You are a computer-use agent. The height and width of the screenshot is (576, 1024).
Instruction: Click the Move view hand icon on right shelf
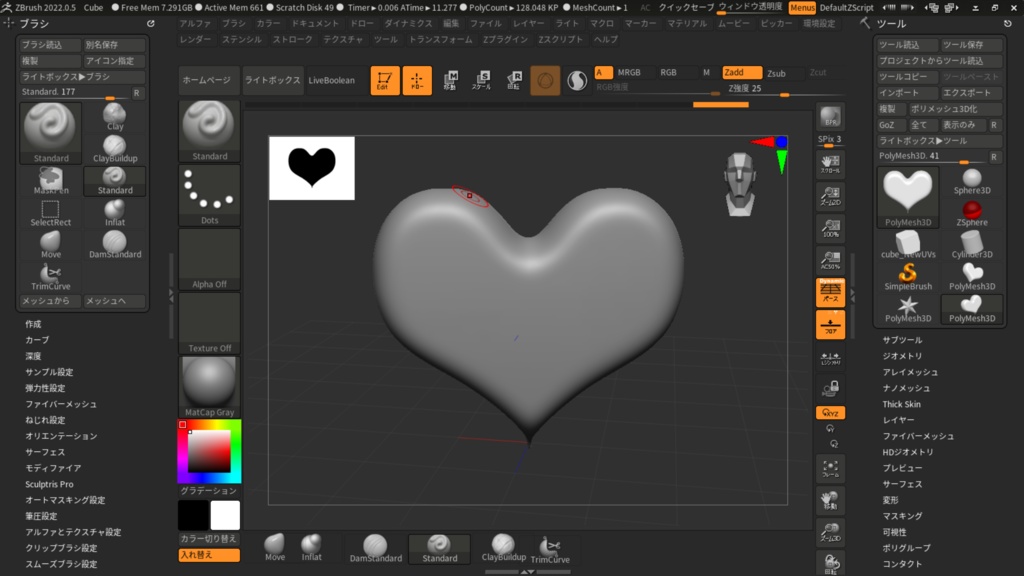tap(830, 500)
